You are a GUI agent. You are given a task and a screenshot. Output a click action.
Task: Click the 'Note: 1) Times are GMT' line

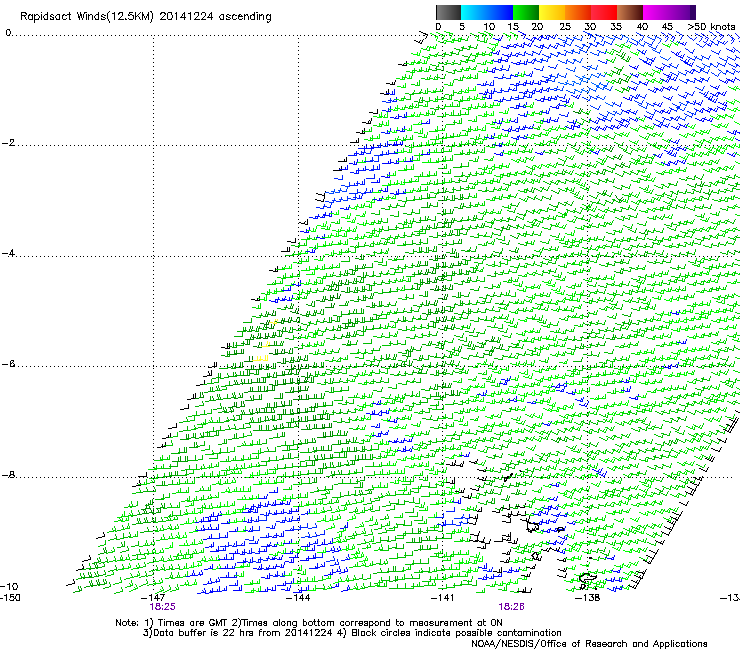point(309,623)
